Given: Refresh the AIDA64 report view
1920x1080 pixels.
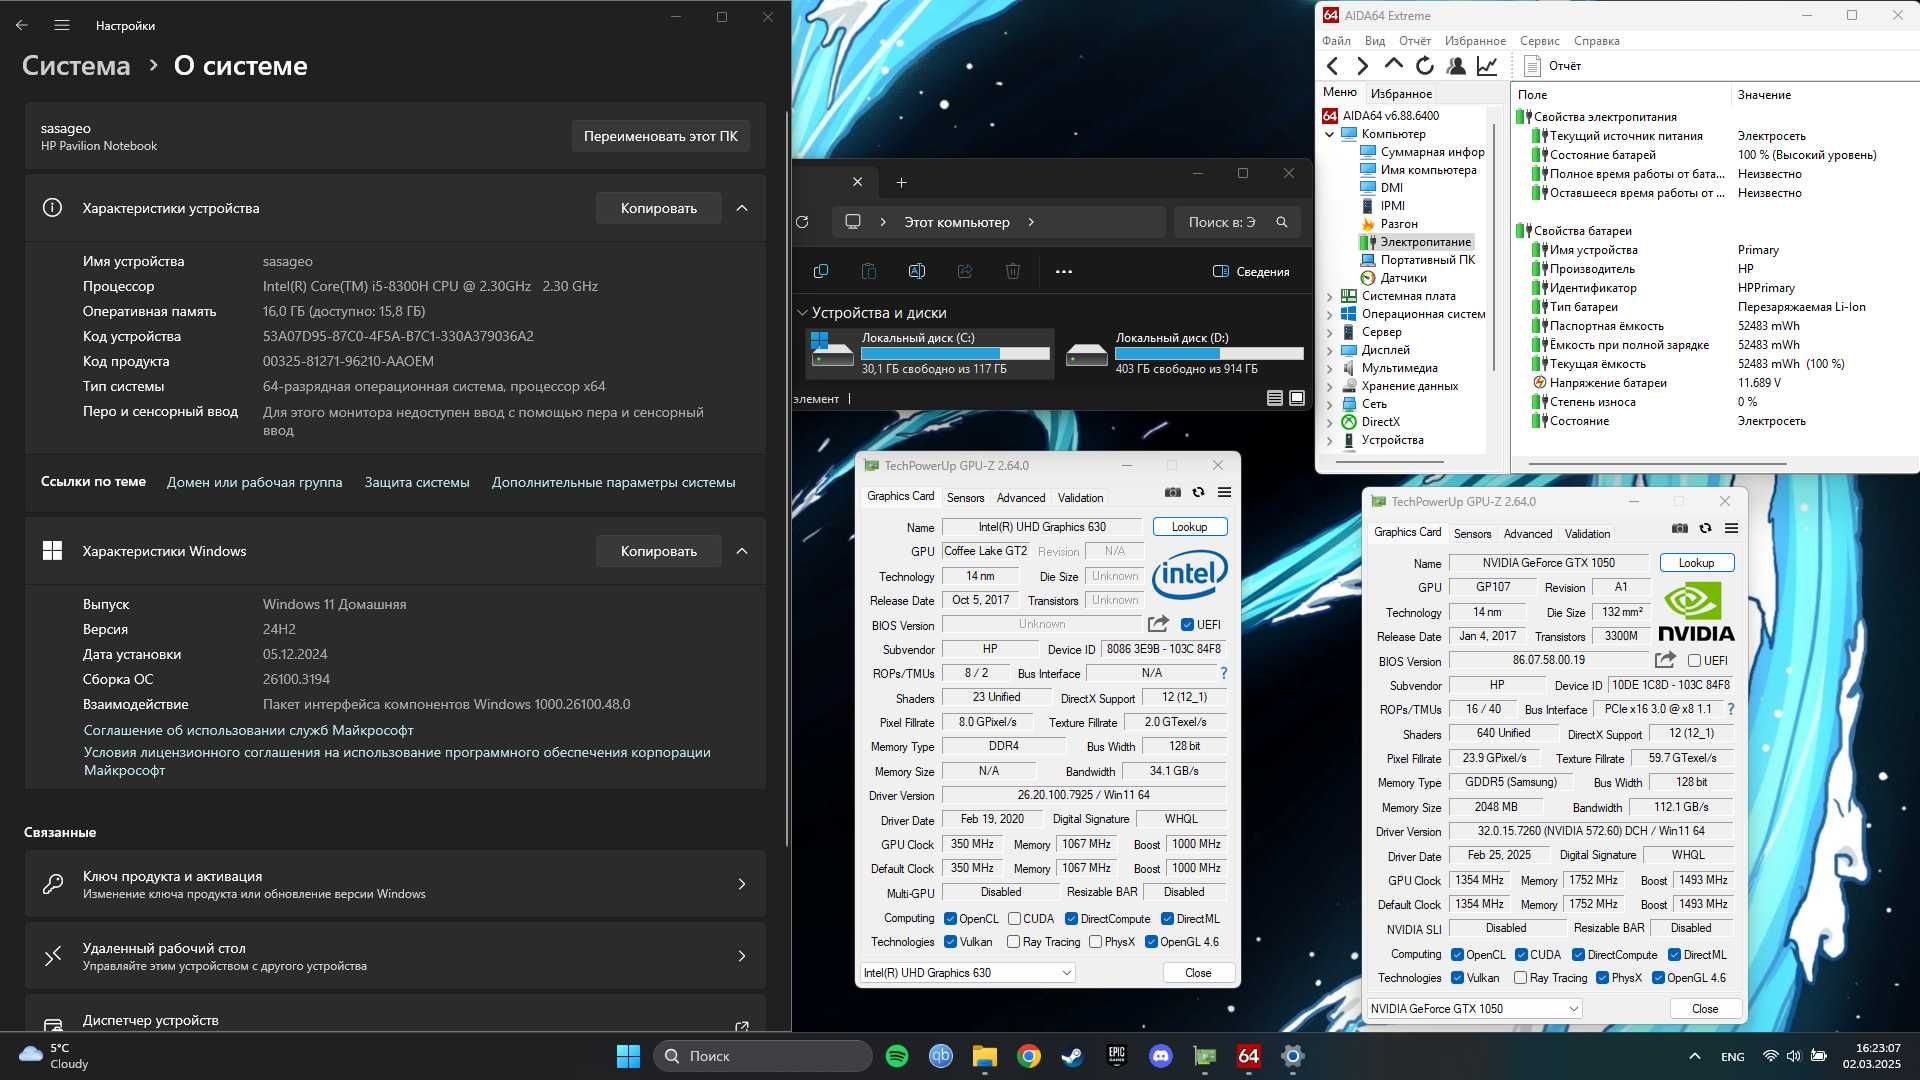Looking at the screenshot, I should pyautogui.click(x=1425, y=66).
